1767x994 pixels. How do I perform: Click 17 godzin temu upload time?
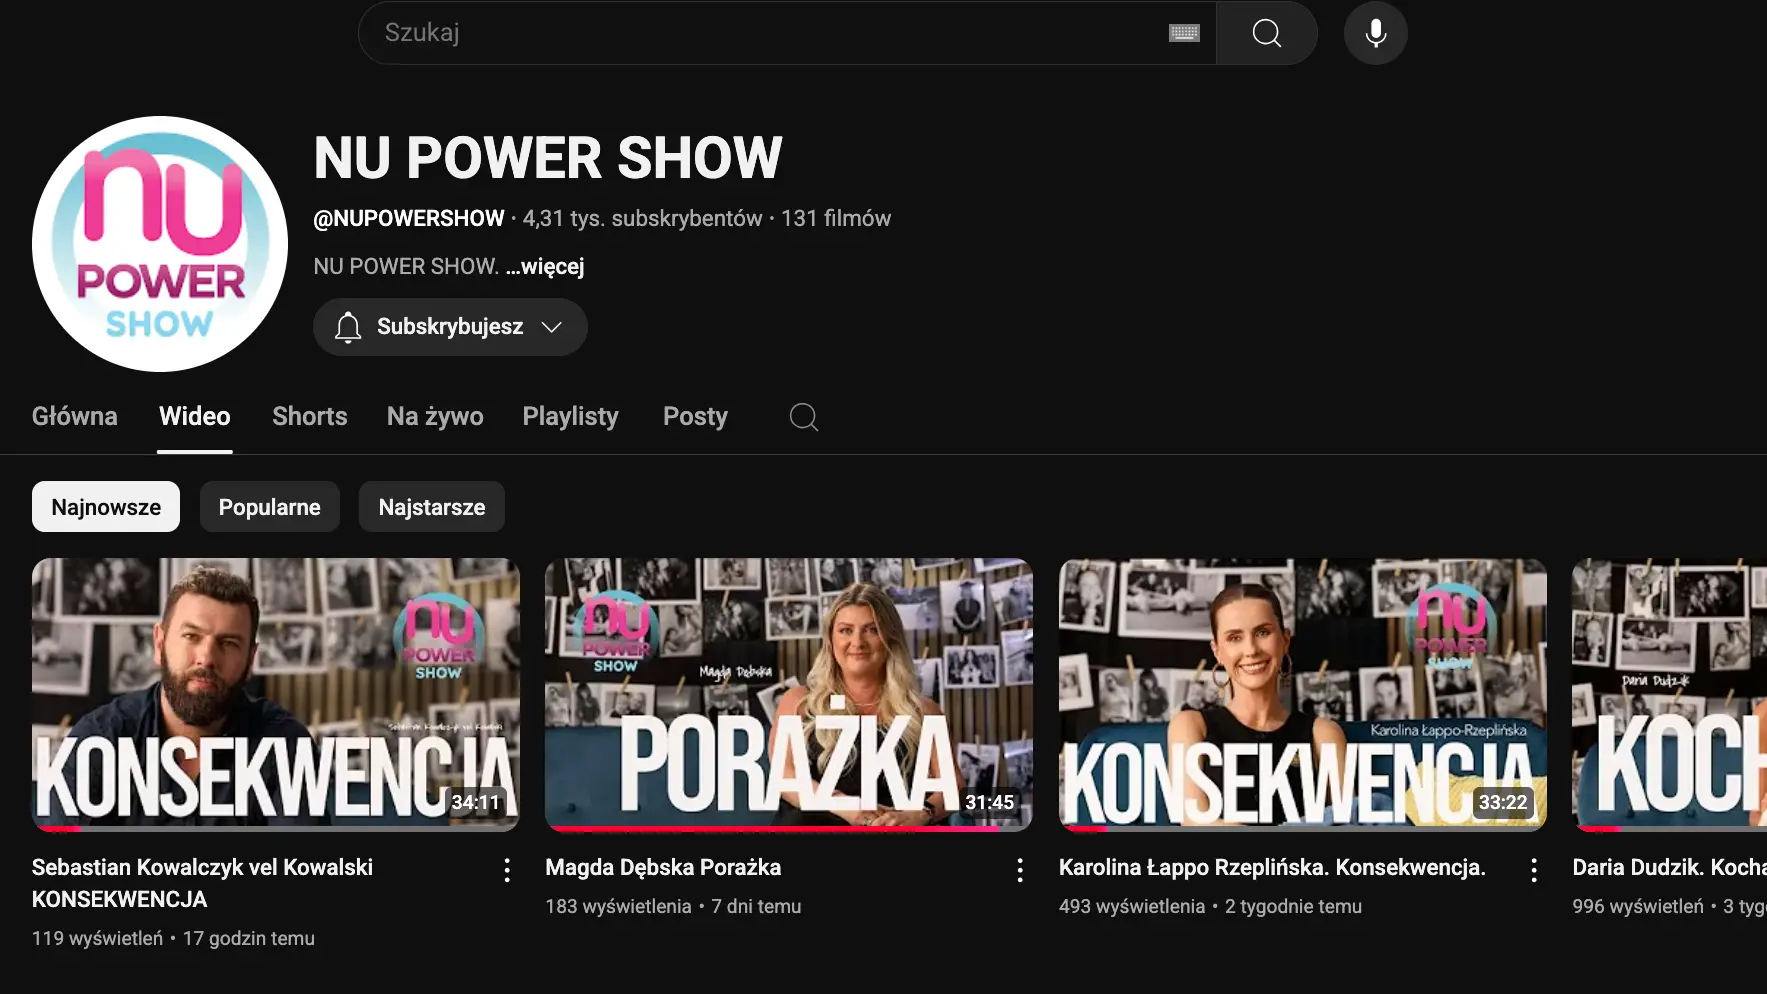click(x=249, y=939)
